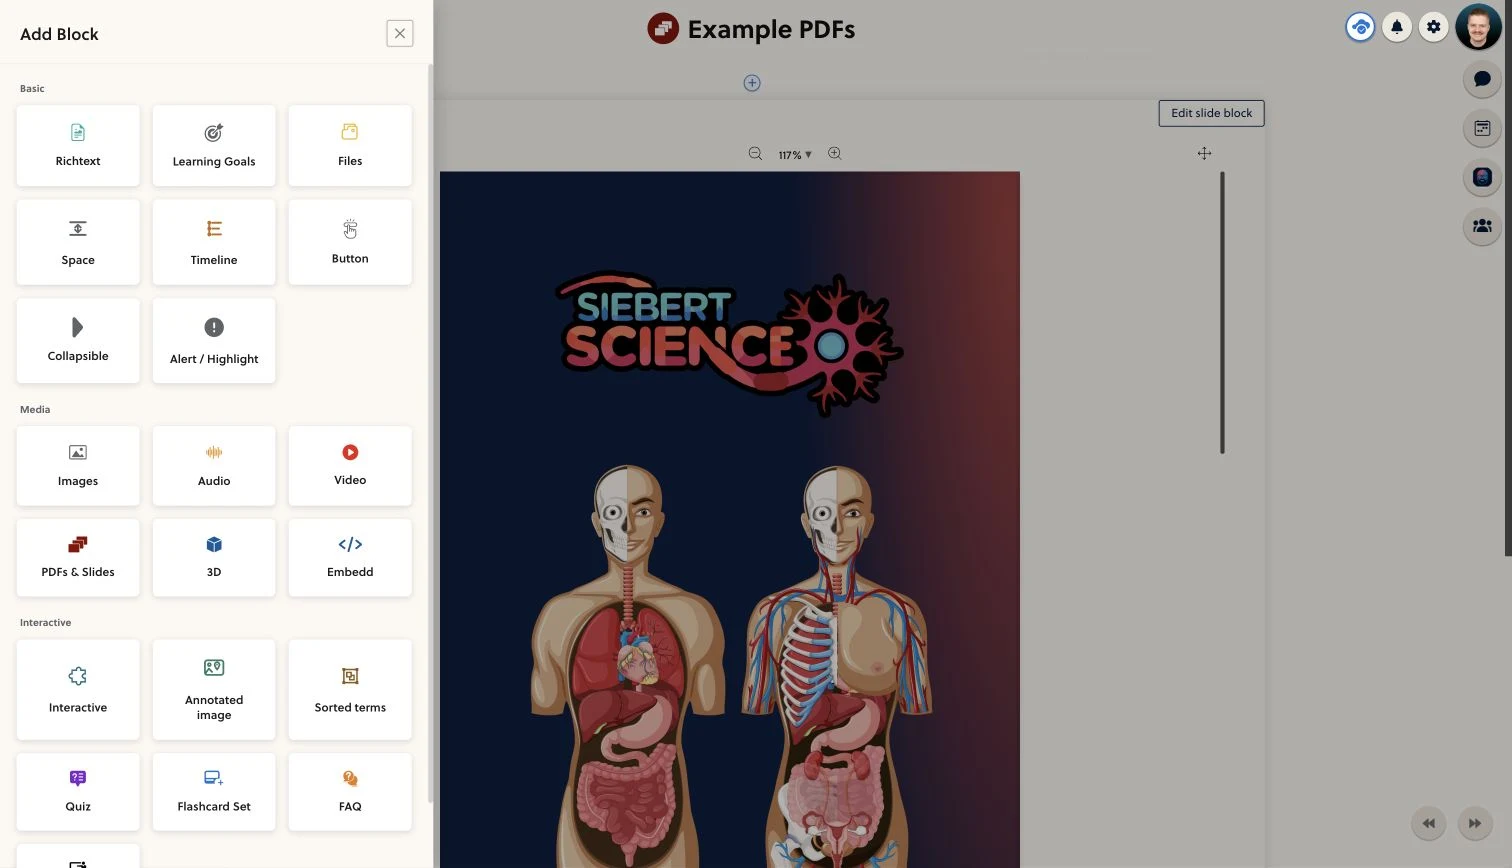1512x868 pixels.
Task: Close the Add Block panel
Action: coord(400,33)
